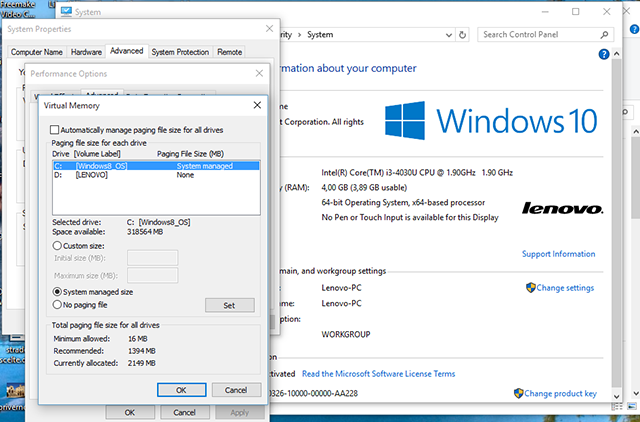Screen dimensions: 640x422
Task: Click the Maximum size input field
Action: click(152, 275)
